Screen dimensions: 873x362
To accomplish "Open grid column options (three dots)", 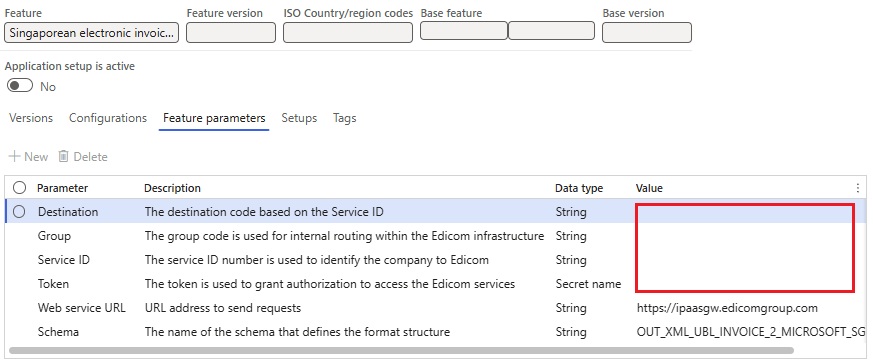I will click(857, 188).
